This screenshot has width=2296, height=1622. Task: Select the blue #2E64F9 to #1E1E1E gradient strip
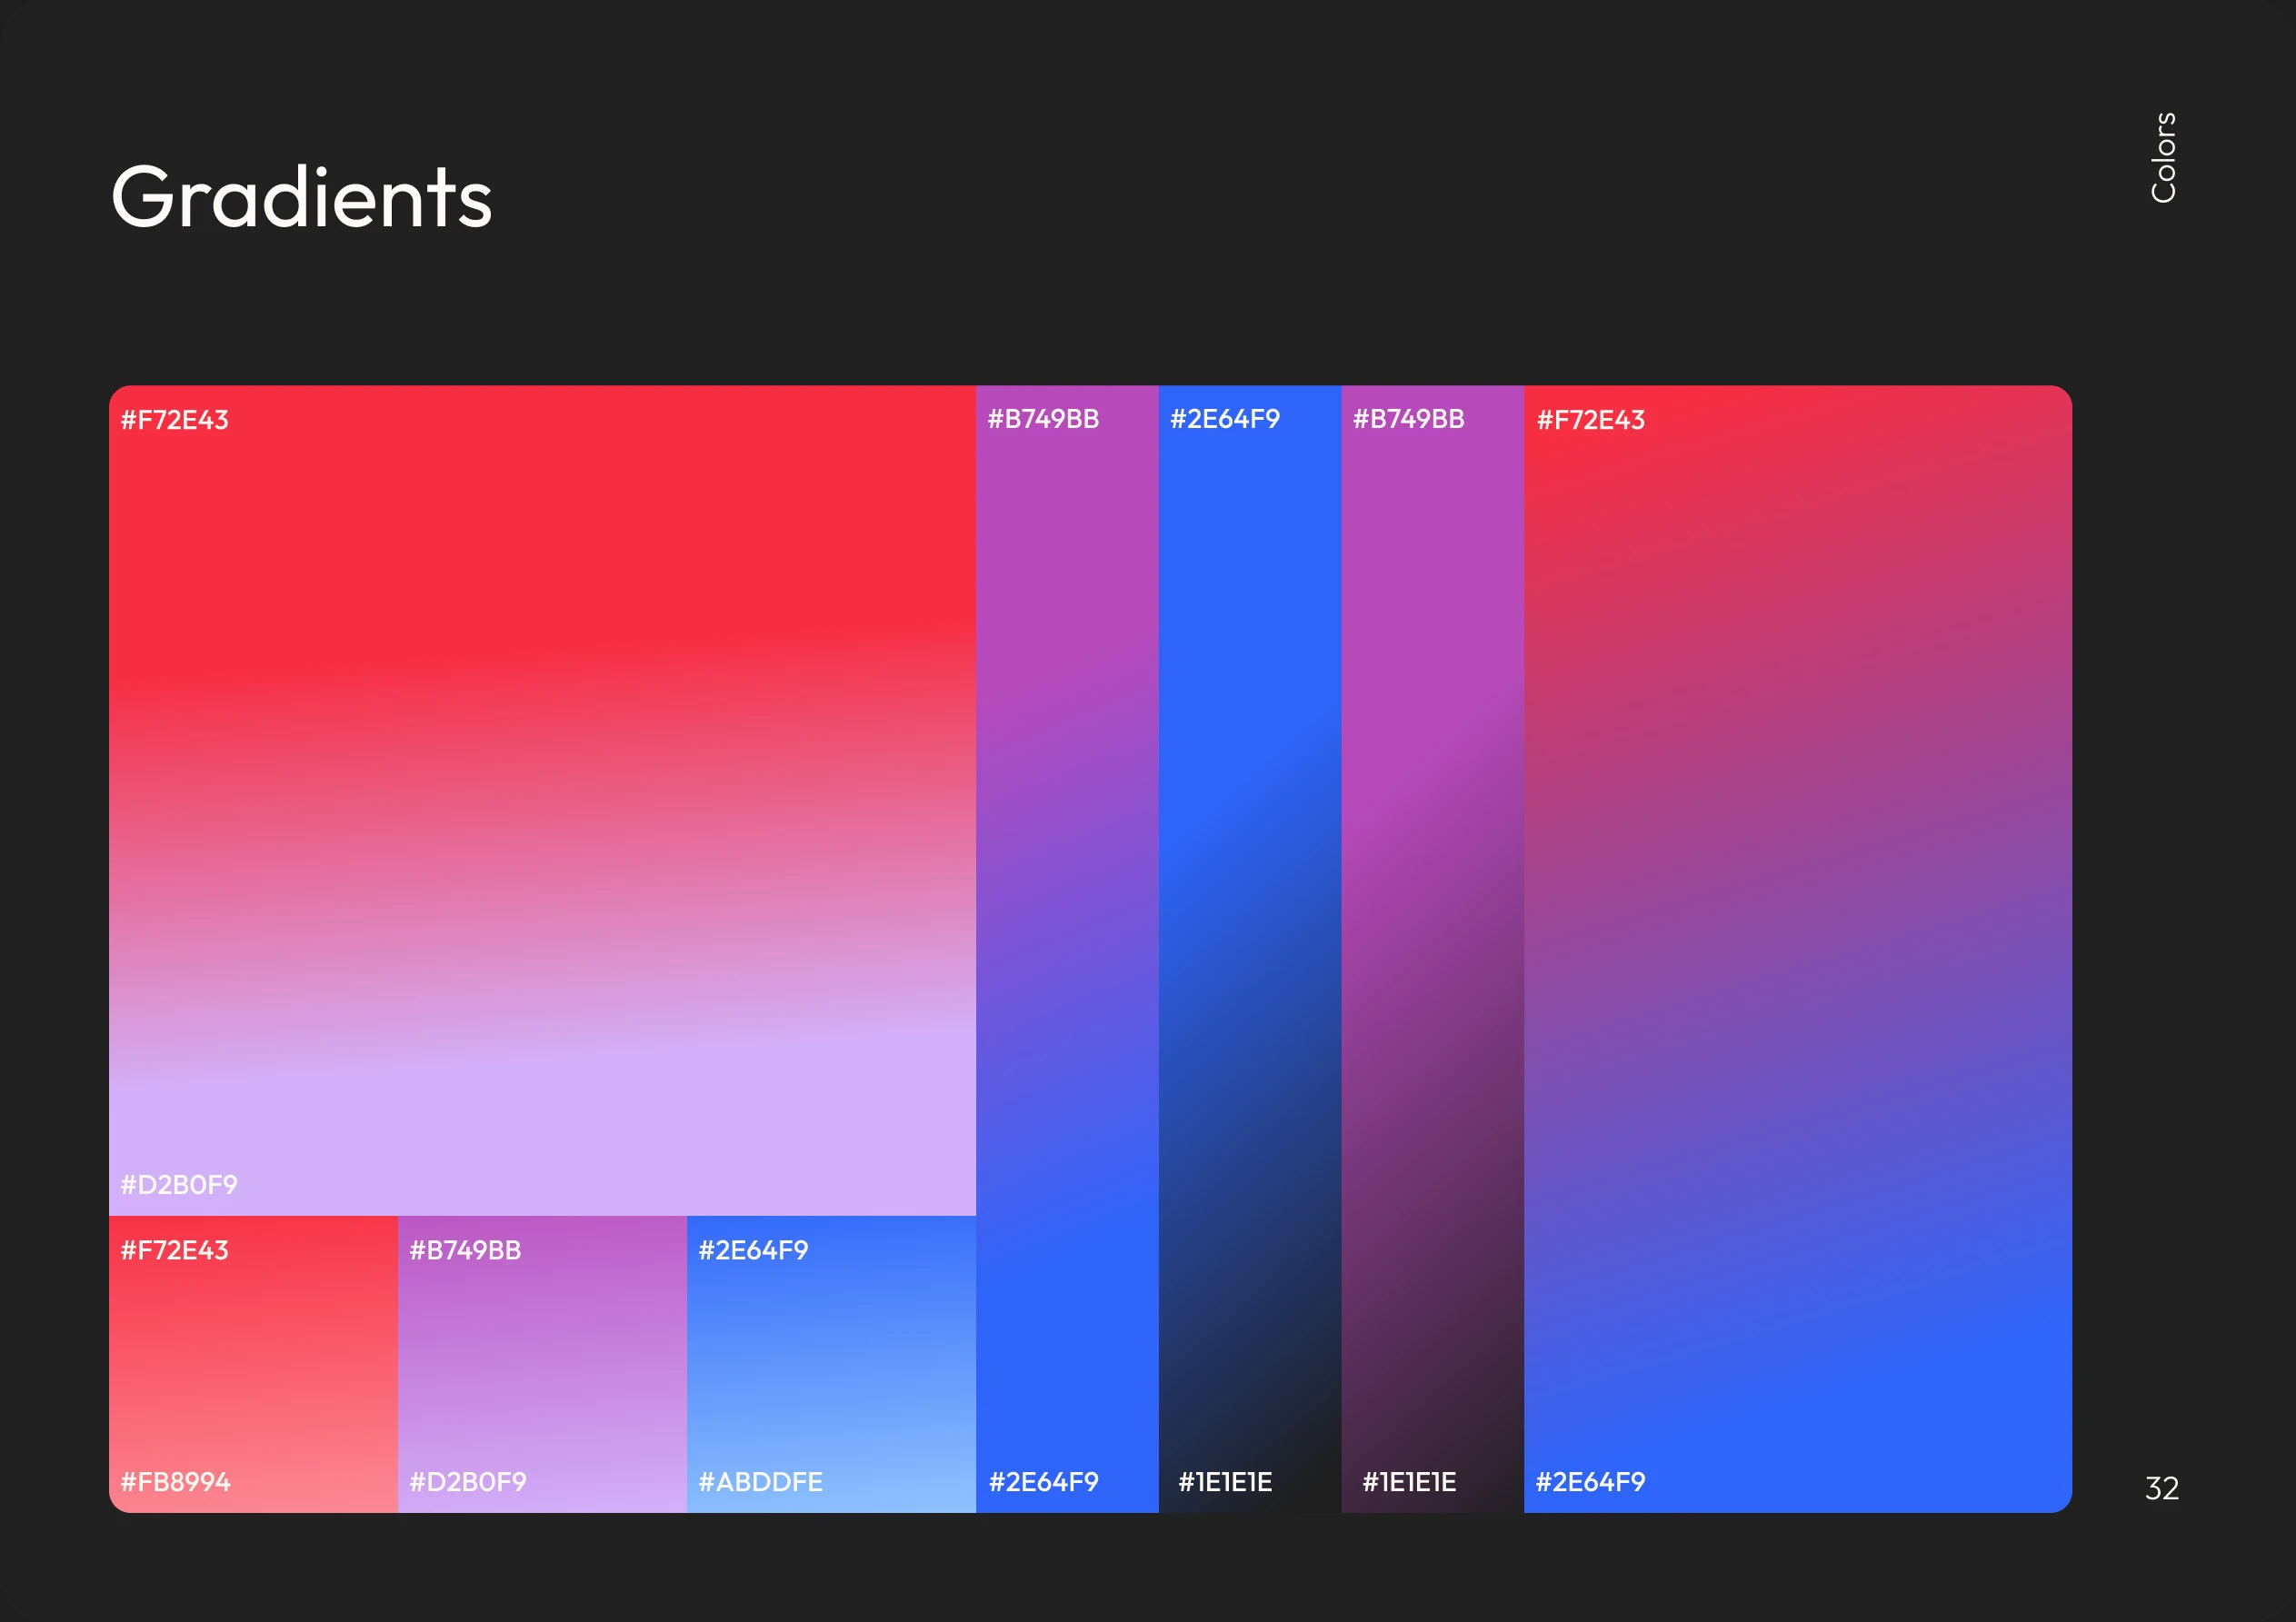[x=1250, y=950]
